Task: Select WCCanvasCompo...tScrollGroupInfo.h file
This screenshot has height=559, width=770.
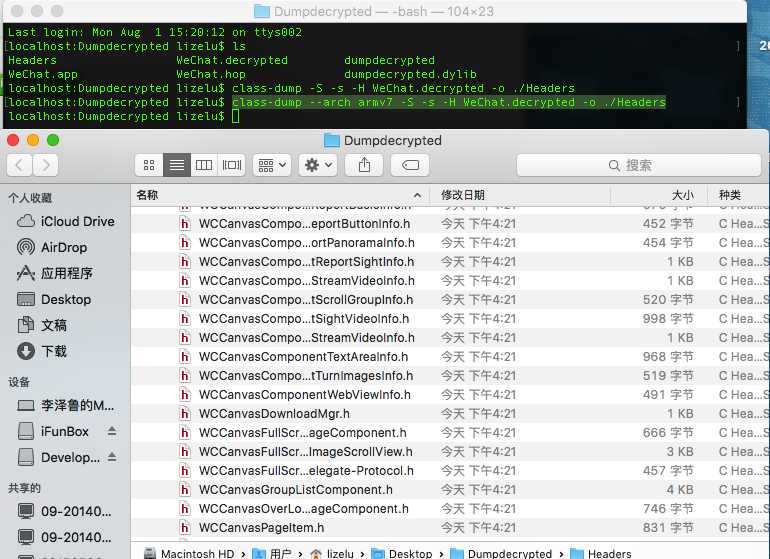Action: pos(450,300)
